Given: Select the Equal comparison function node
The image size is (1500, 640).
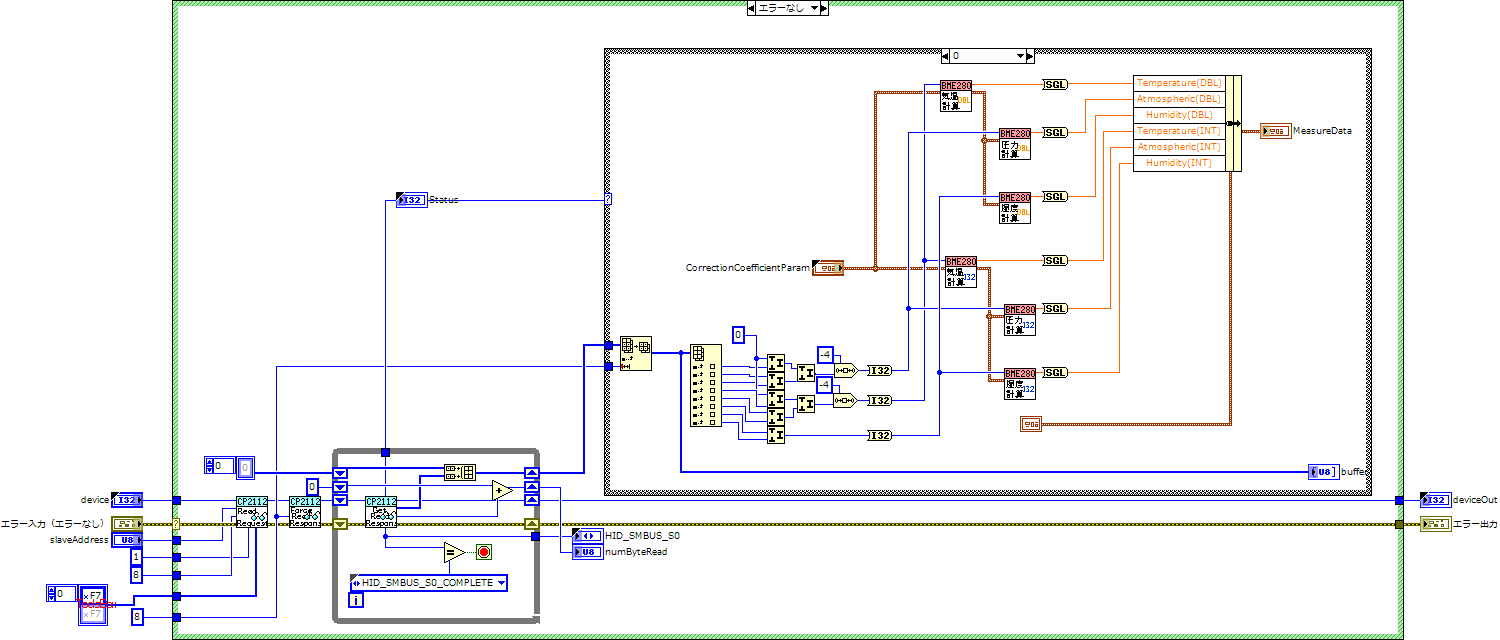Looking at the screenshot, I should tap(454, 552).
